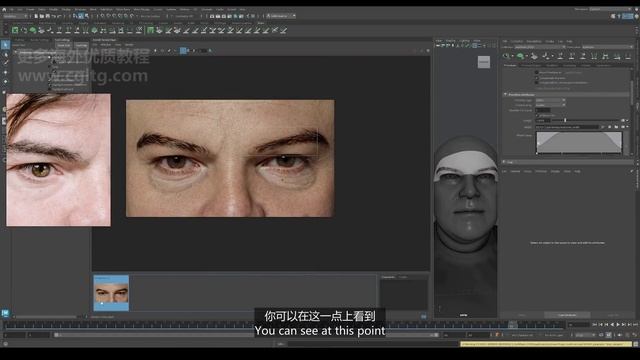Go to end of playback range
This screenshot has width=640, height=360.
point(636,324)
